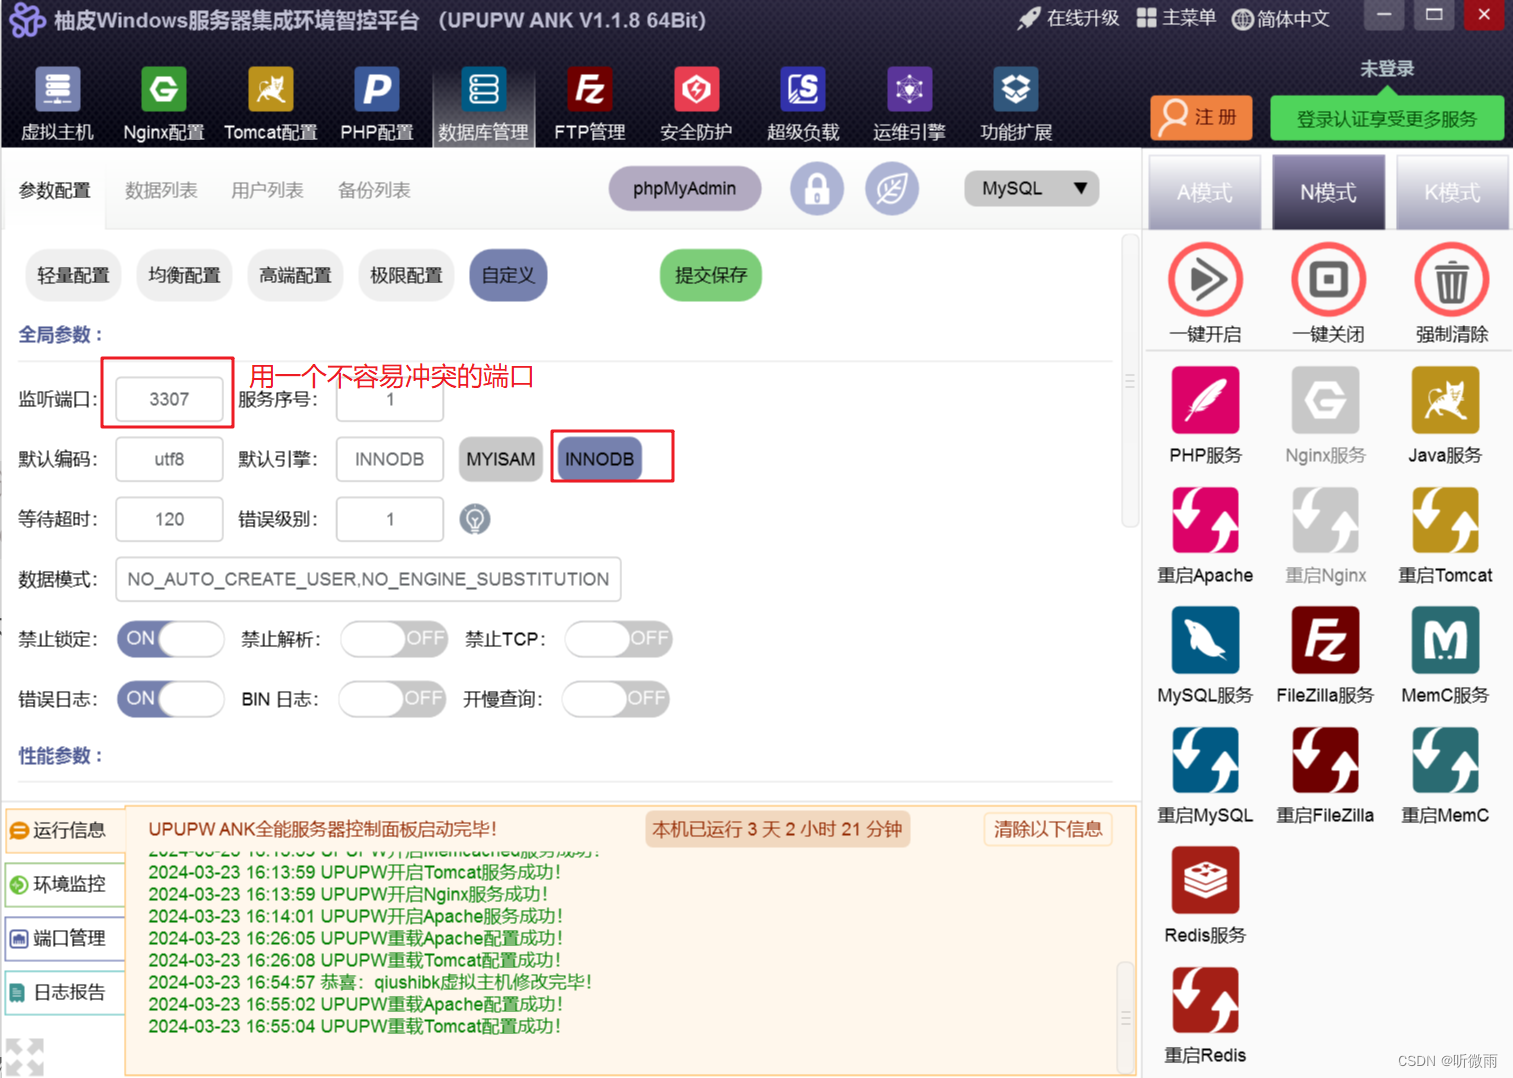This screenshot has width=1513, height=1078.
Task: Open 超级负载 load section
Action: 803,104
